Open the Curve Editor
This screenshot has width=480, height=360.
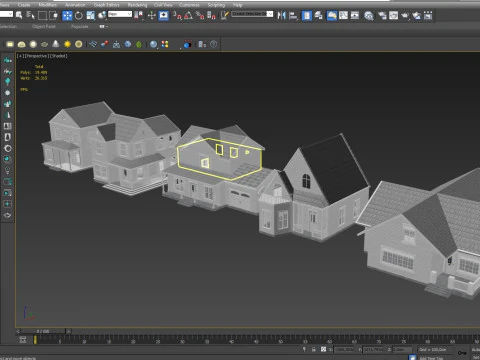[x=343, y=15]
